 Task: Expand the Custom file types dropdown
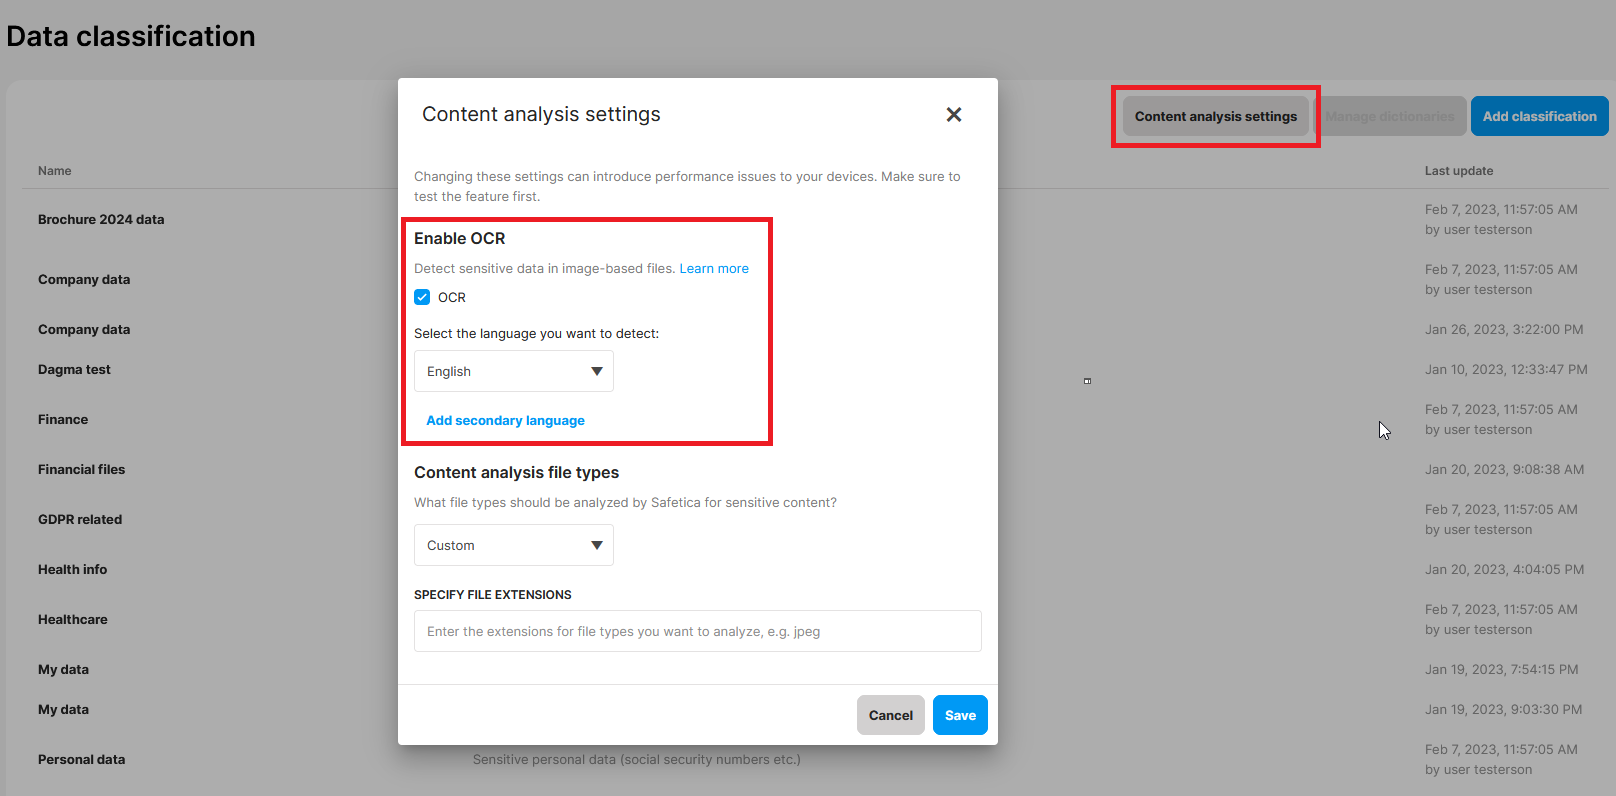[513, 545]
